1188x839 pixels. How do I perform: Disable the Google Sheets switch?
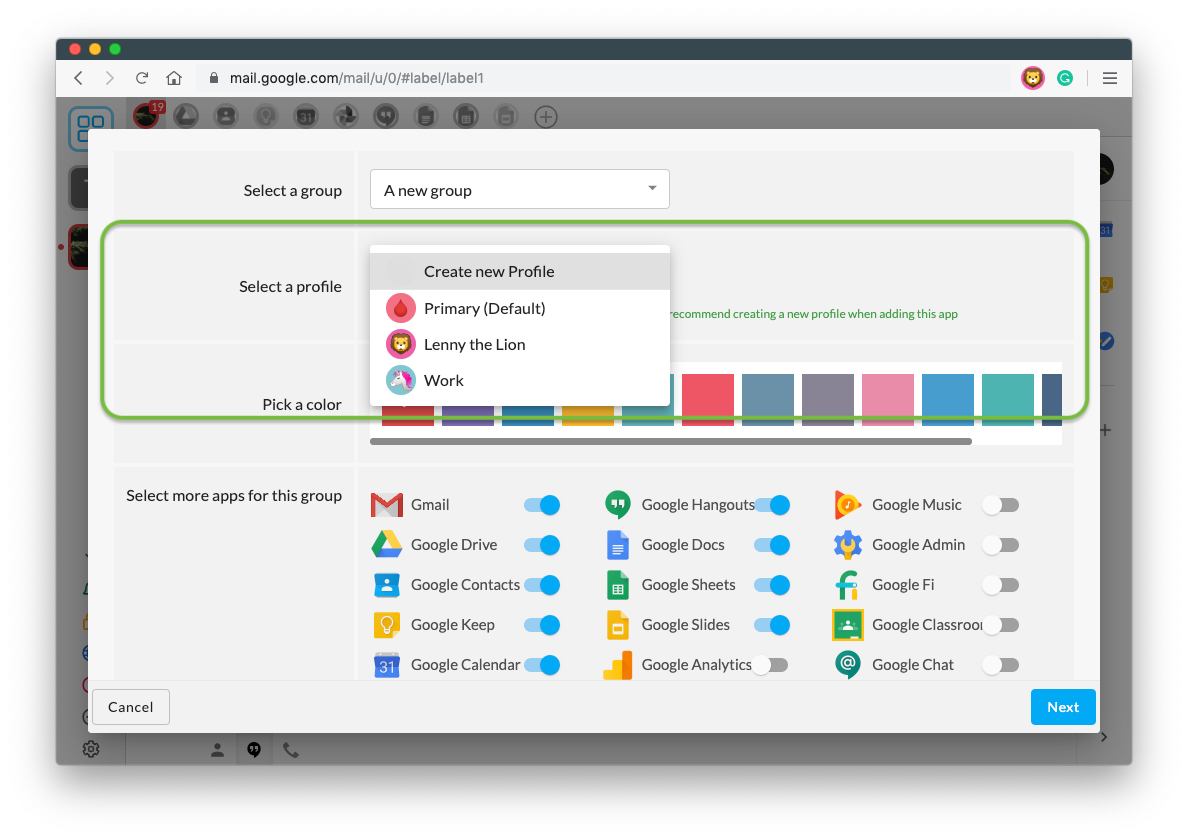point(772,585)
